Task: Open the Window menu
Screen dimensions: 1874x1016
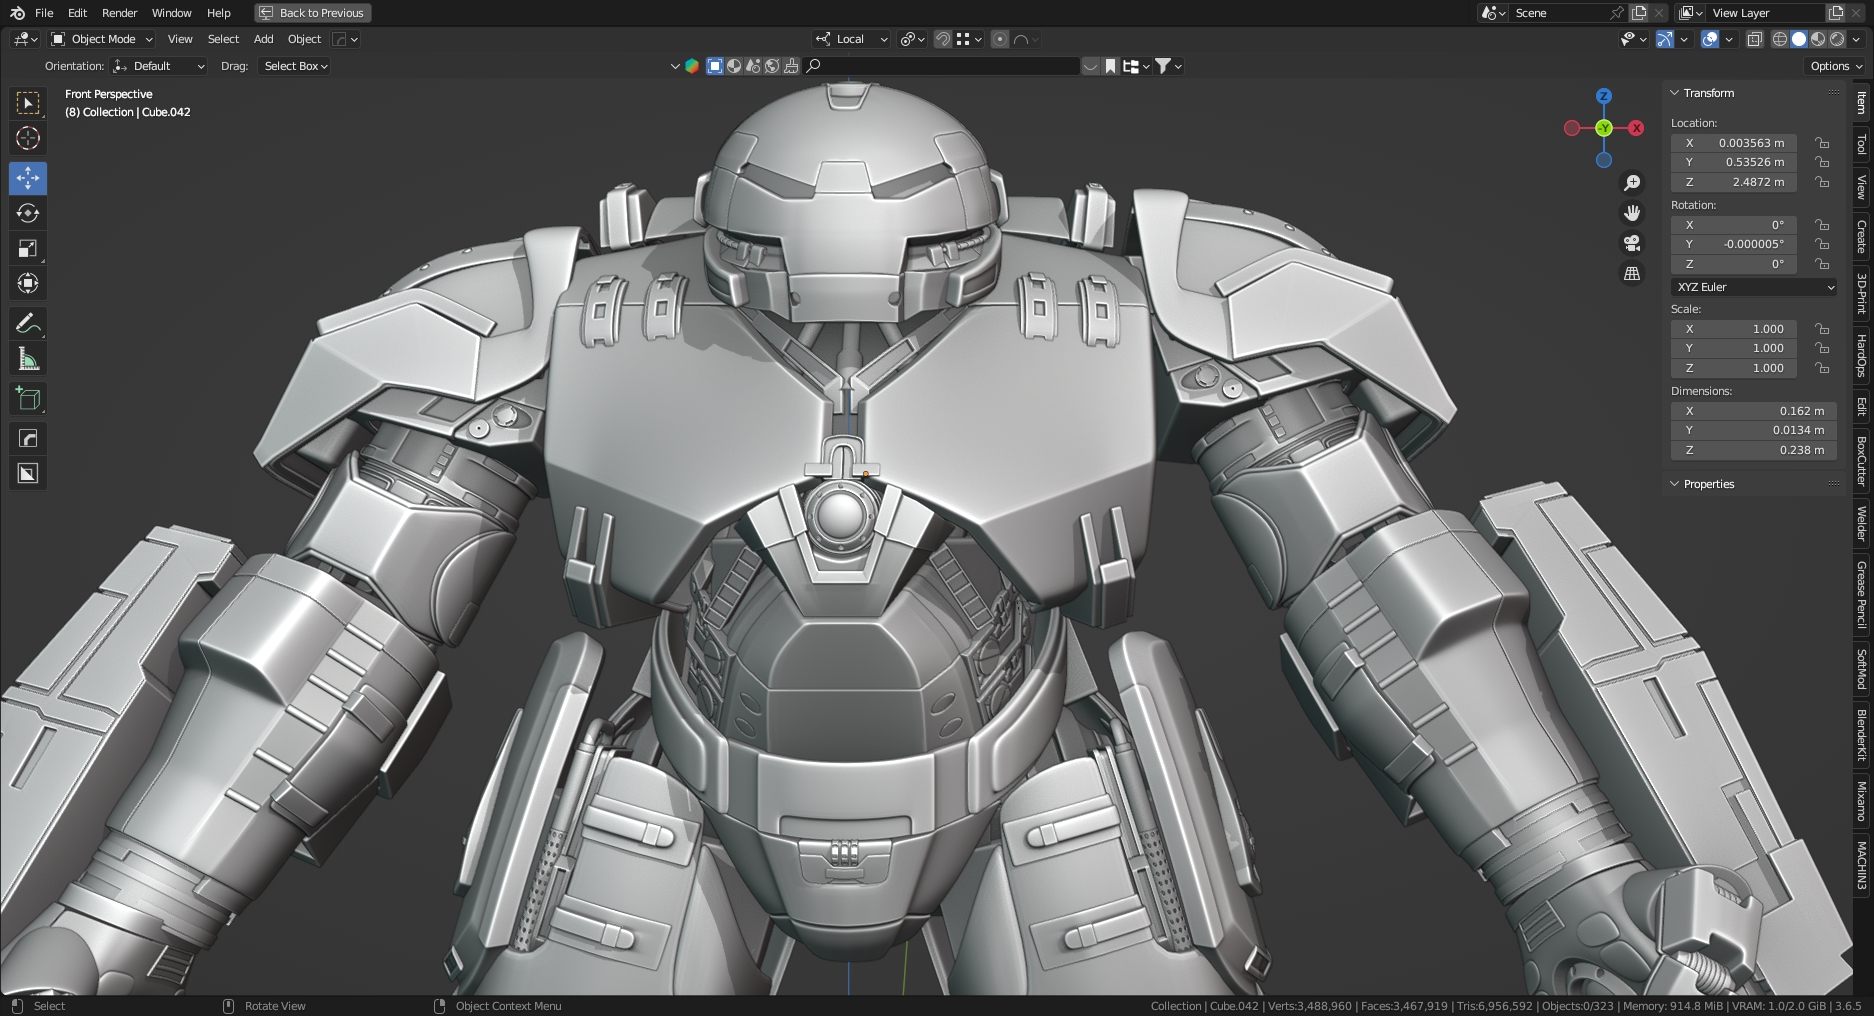Action: (171, 13)
